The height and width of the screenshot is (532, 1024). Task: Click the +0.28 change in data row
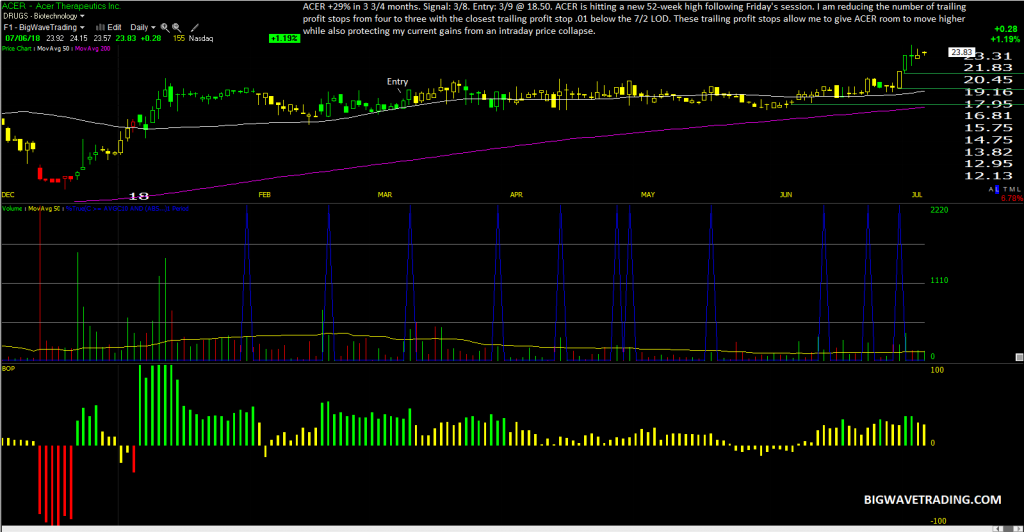151,39
